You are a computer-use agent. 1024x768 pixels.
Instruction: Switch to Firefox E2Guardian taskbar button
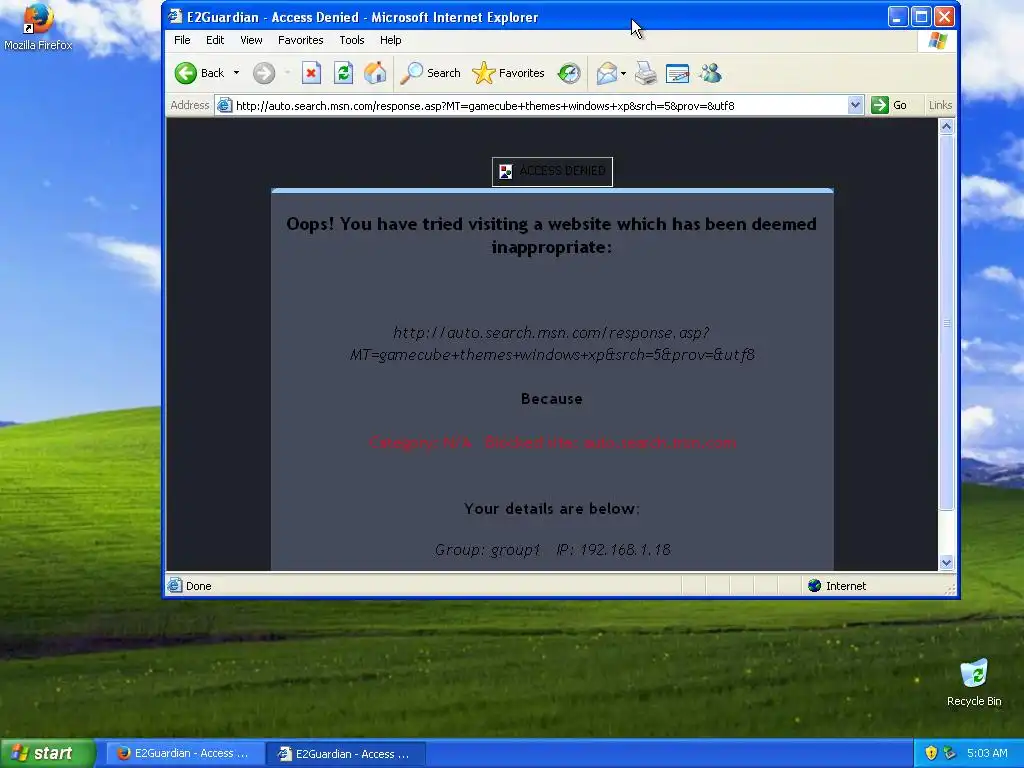(x=185, y=753)
